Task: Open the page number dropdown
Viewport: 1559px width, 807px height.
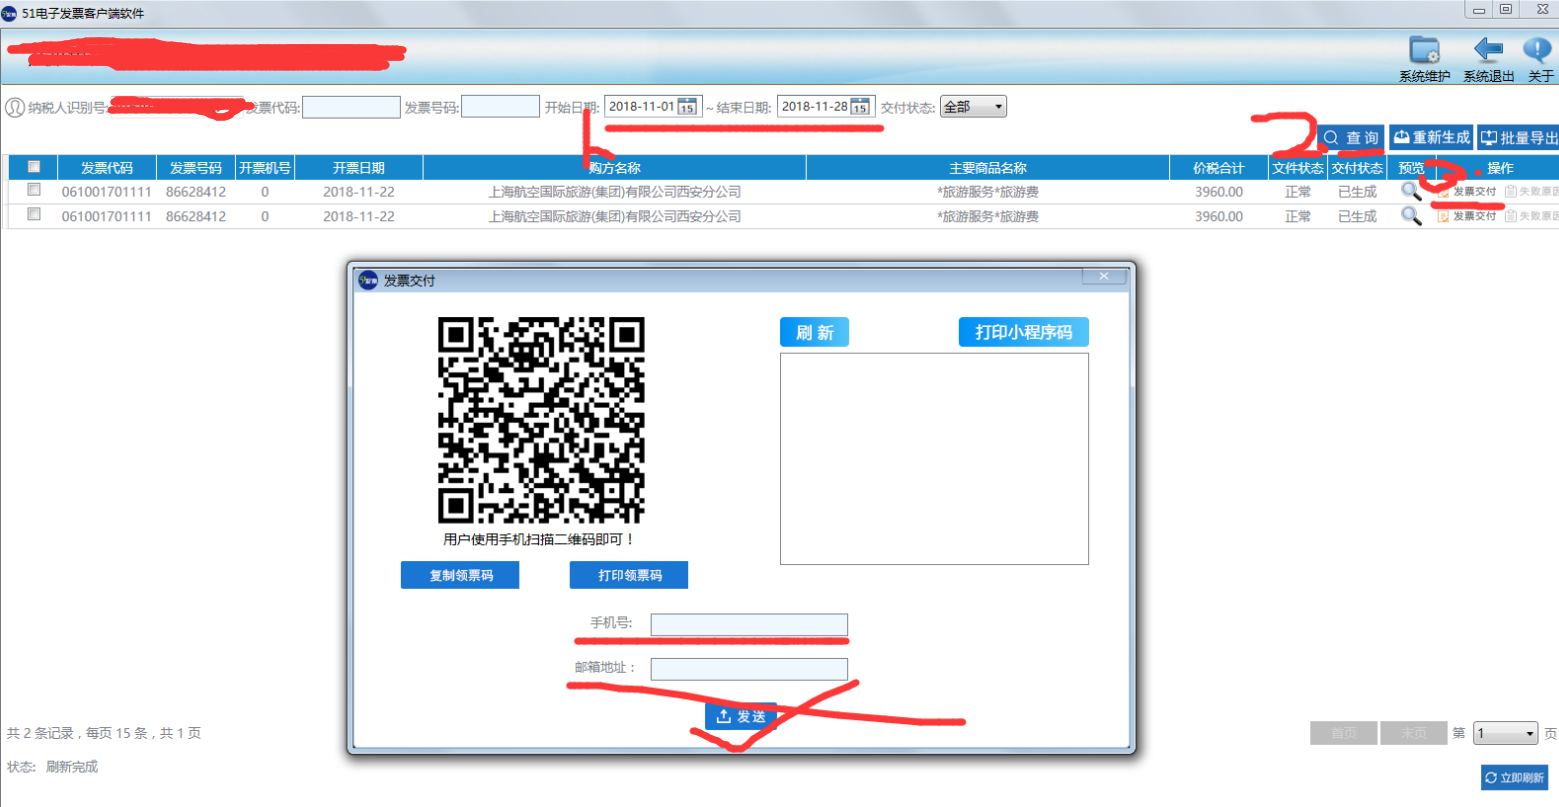Action: click(1505, 734)
